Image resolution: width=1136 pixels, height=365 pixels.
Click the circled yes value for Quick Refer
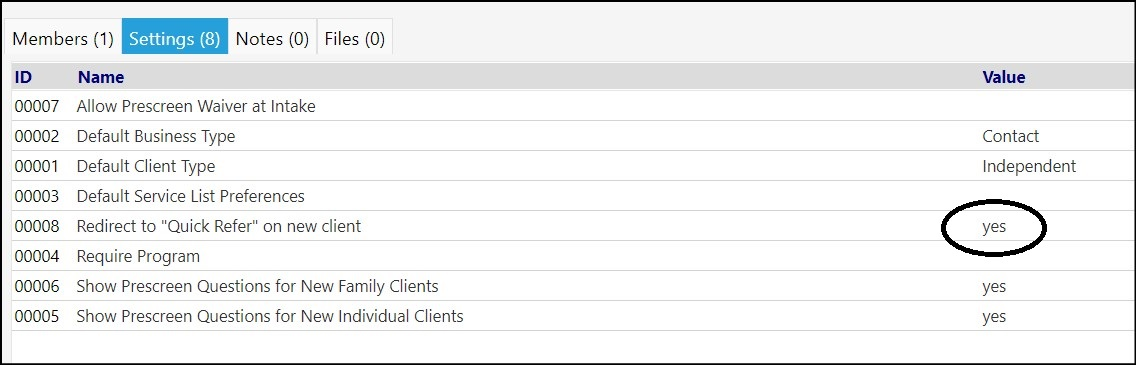click(994, 227)
